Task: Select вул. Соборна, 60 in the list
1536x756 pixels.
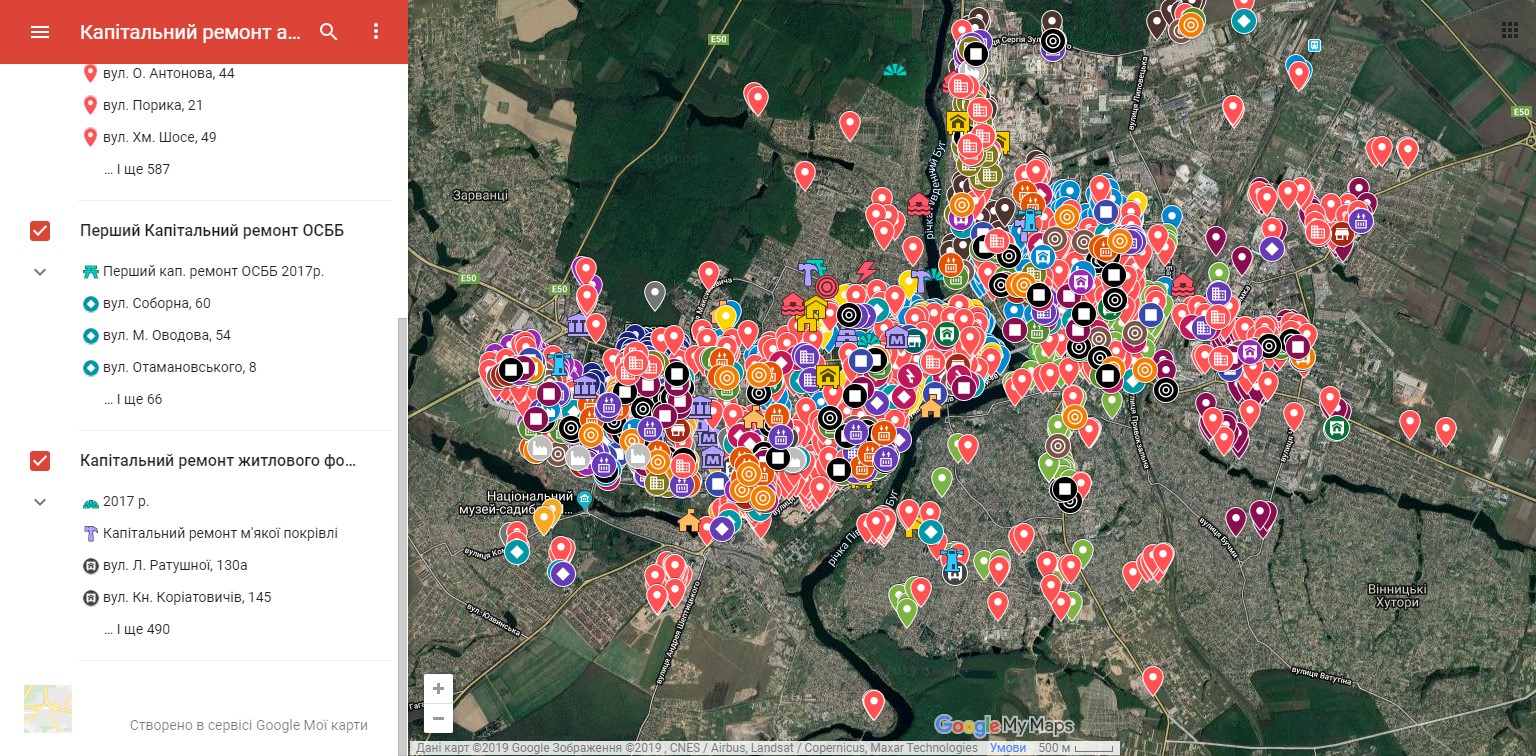Action: pos(156,304)
